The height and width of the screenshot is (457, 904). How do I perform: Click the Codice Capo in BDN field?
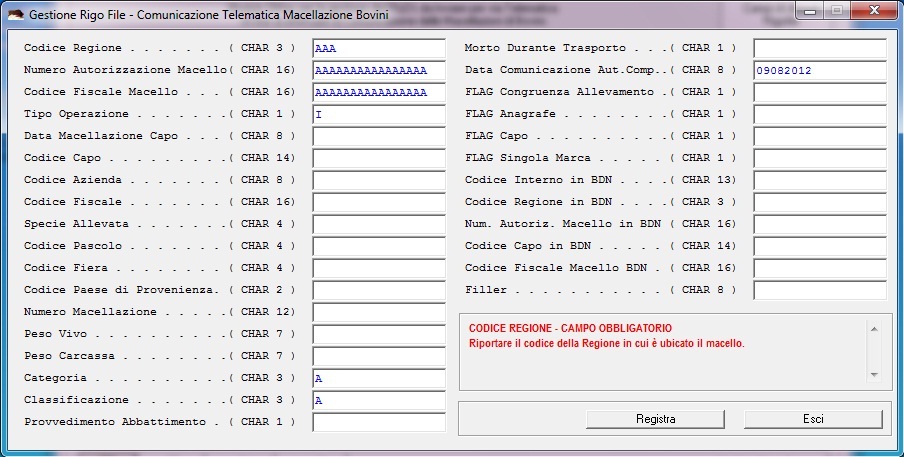pos(820,246)
